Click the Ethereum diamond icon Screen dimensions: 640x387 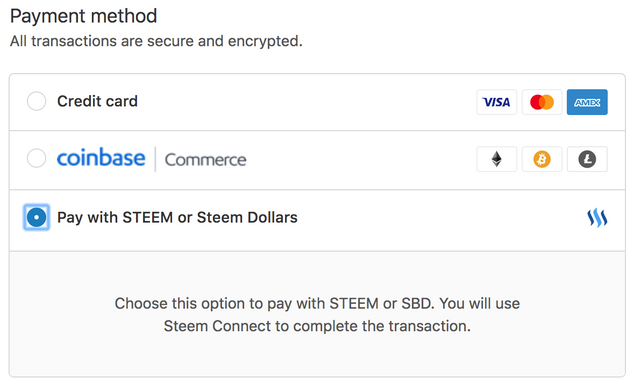496,159
